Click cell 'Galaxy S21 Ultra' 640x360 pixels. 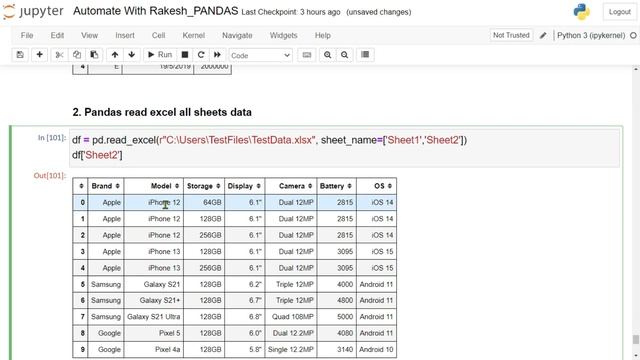(153, 317)
